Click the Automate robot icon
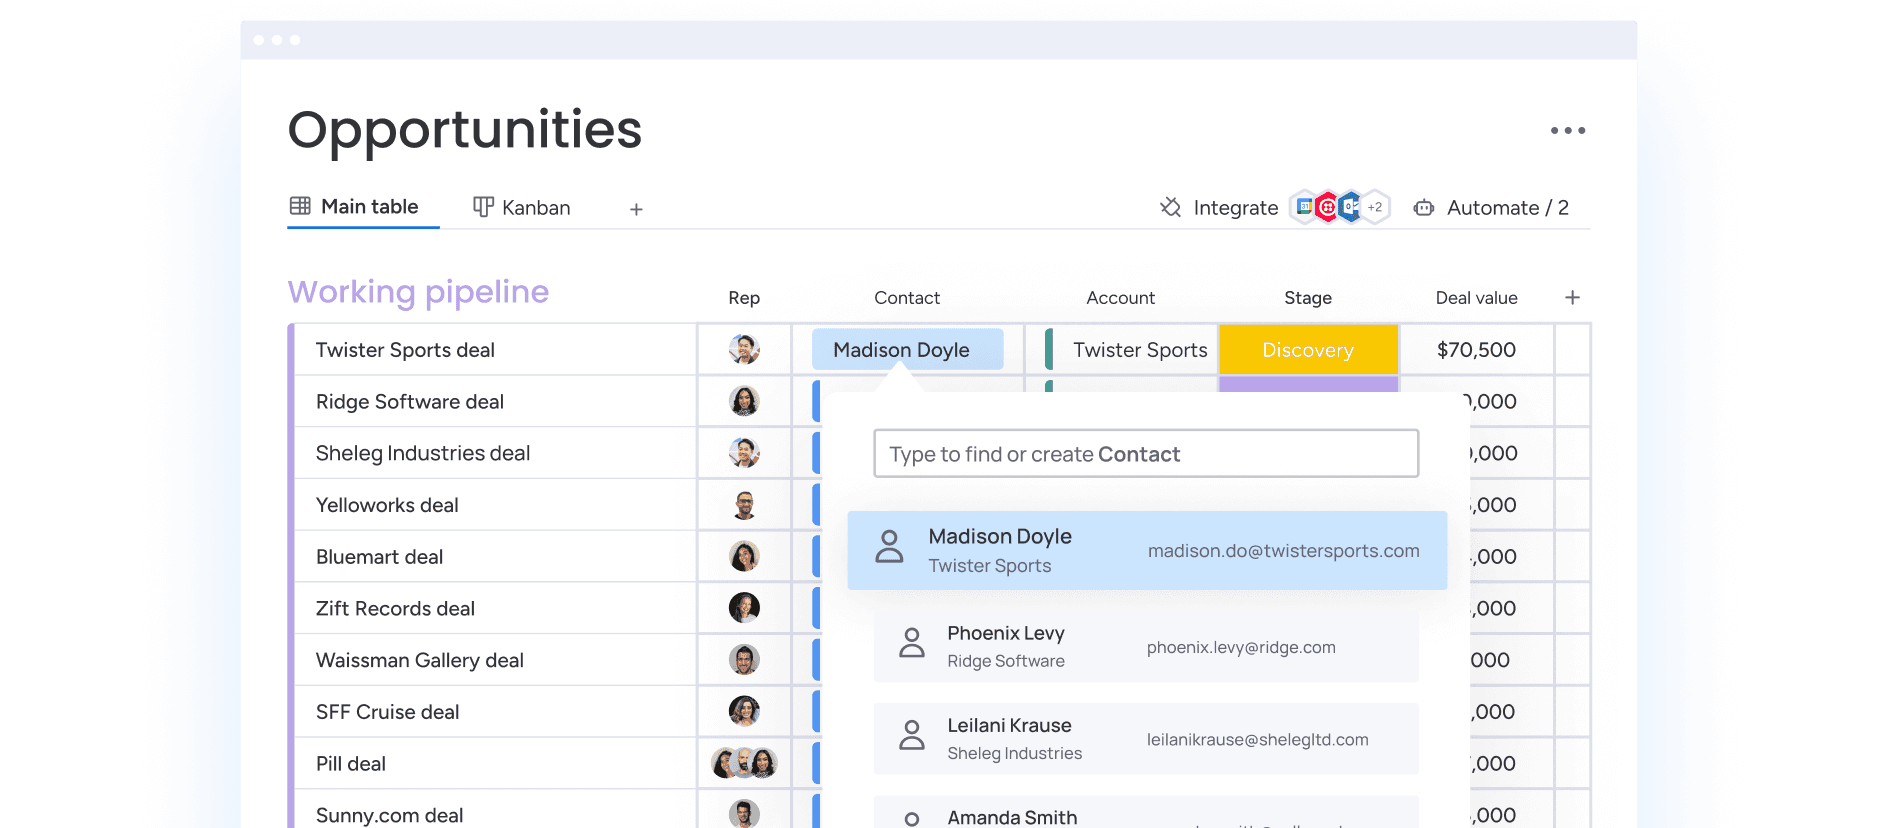Screen dimensions: 1878x828 tap(1424, 208)
